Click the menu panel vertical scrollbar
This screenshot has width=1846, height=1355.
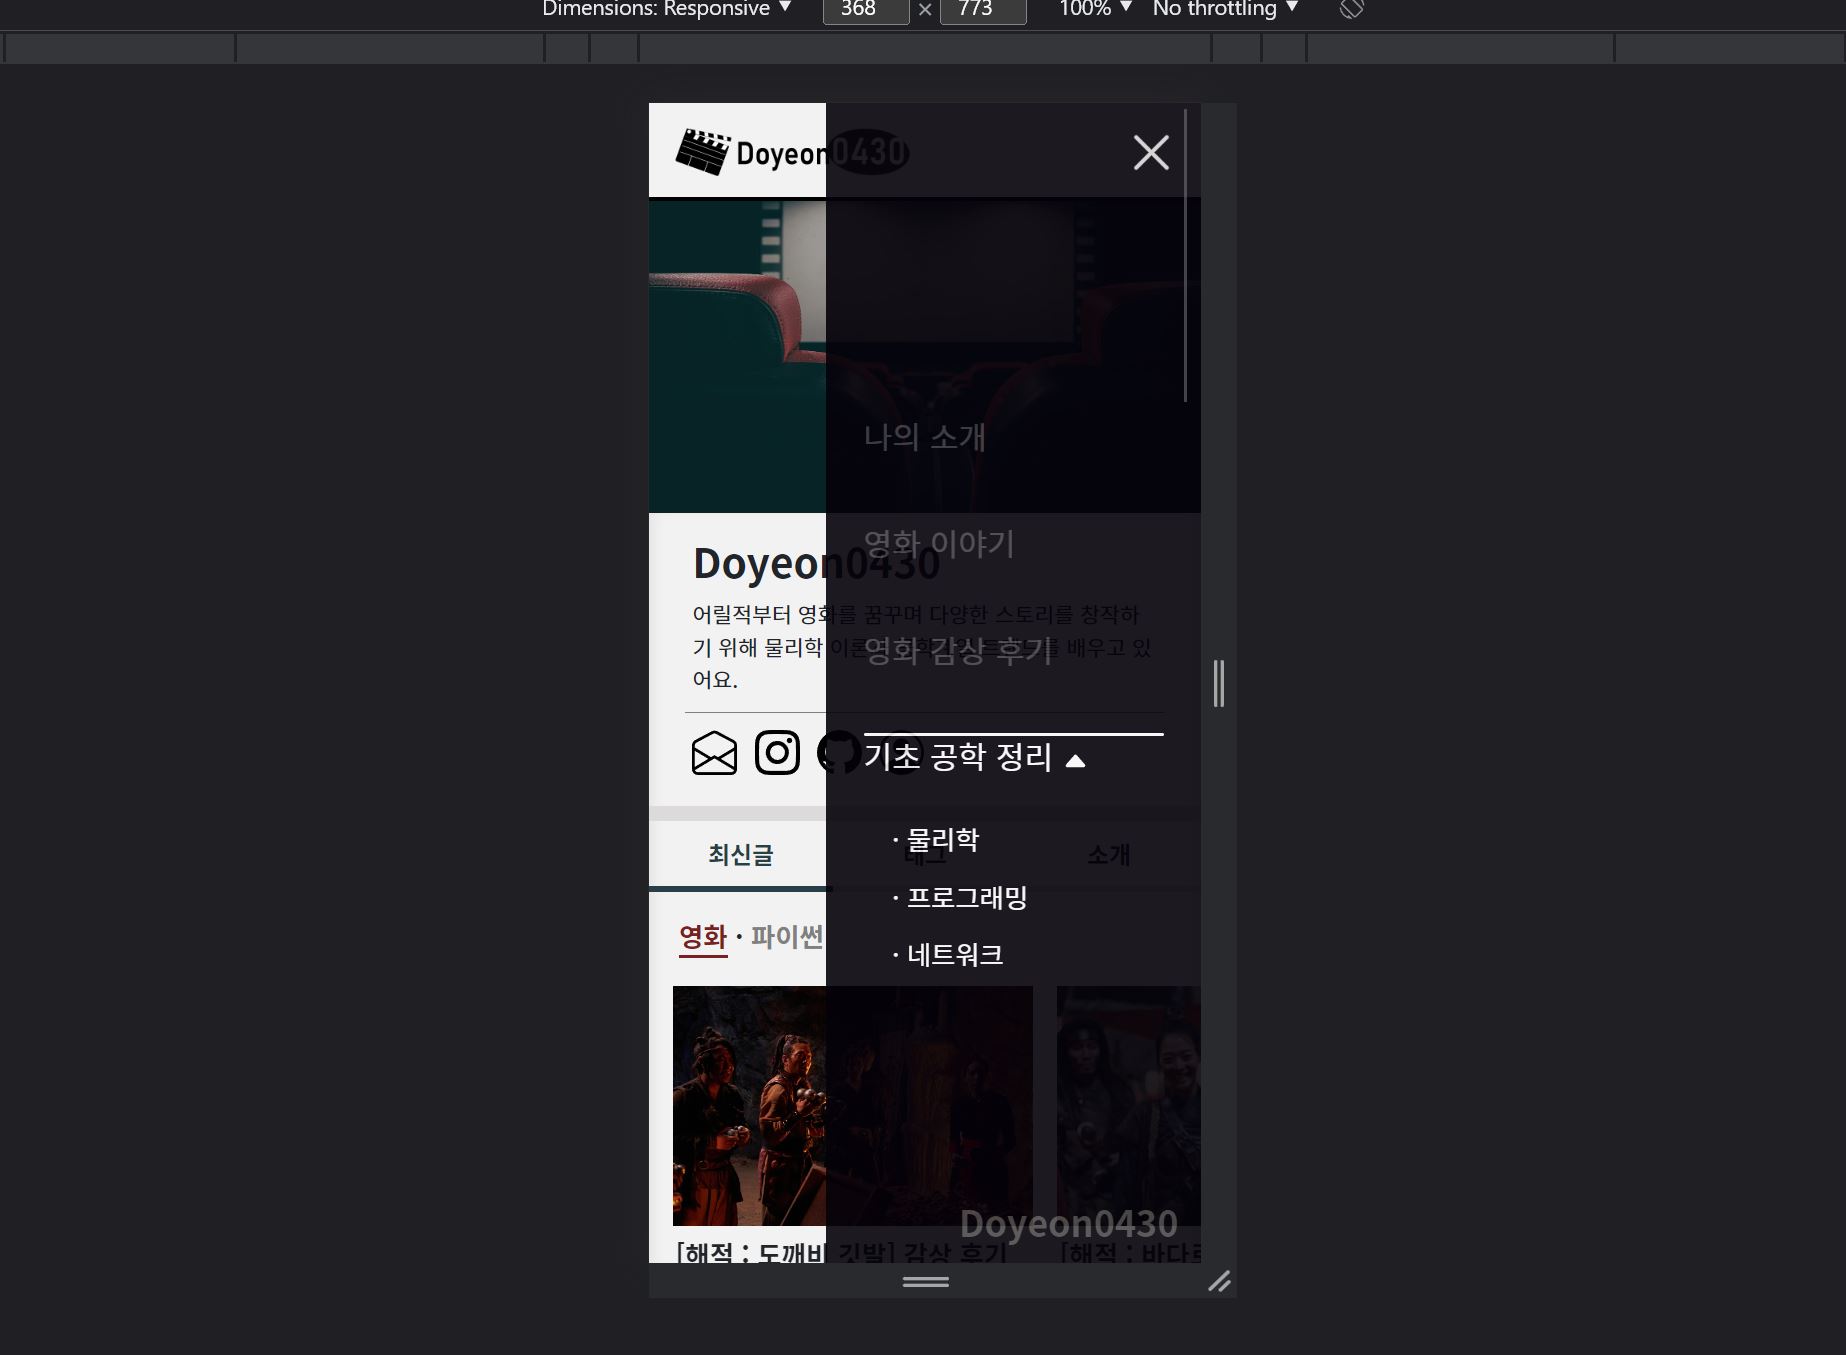[1185, 255]
